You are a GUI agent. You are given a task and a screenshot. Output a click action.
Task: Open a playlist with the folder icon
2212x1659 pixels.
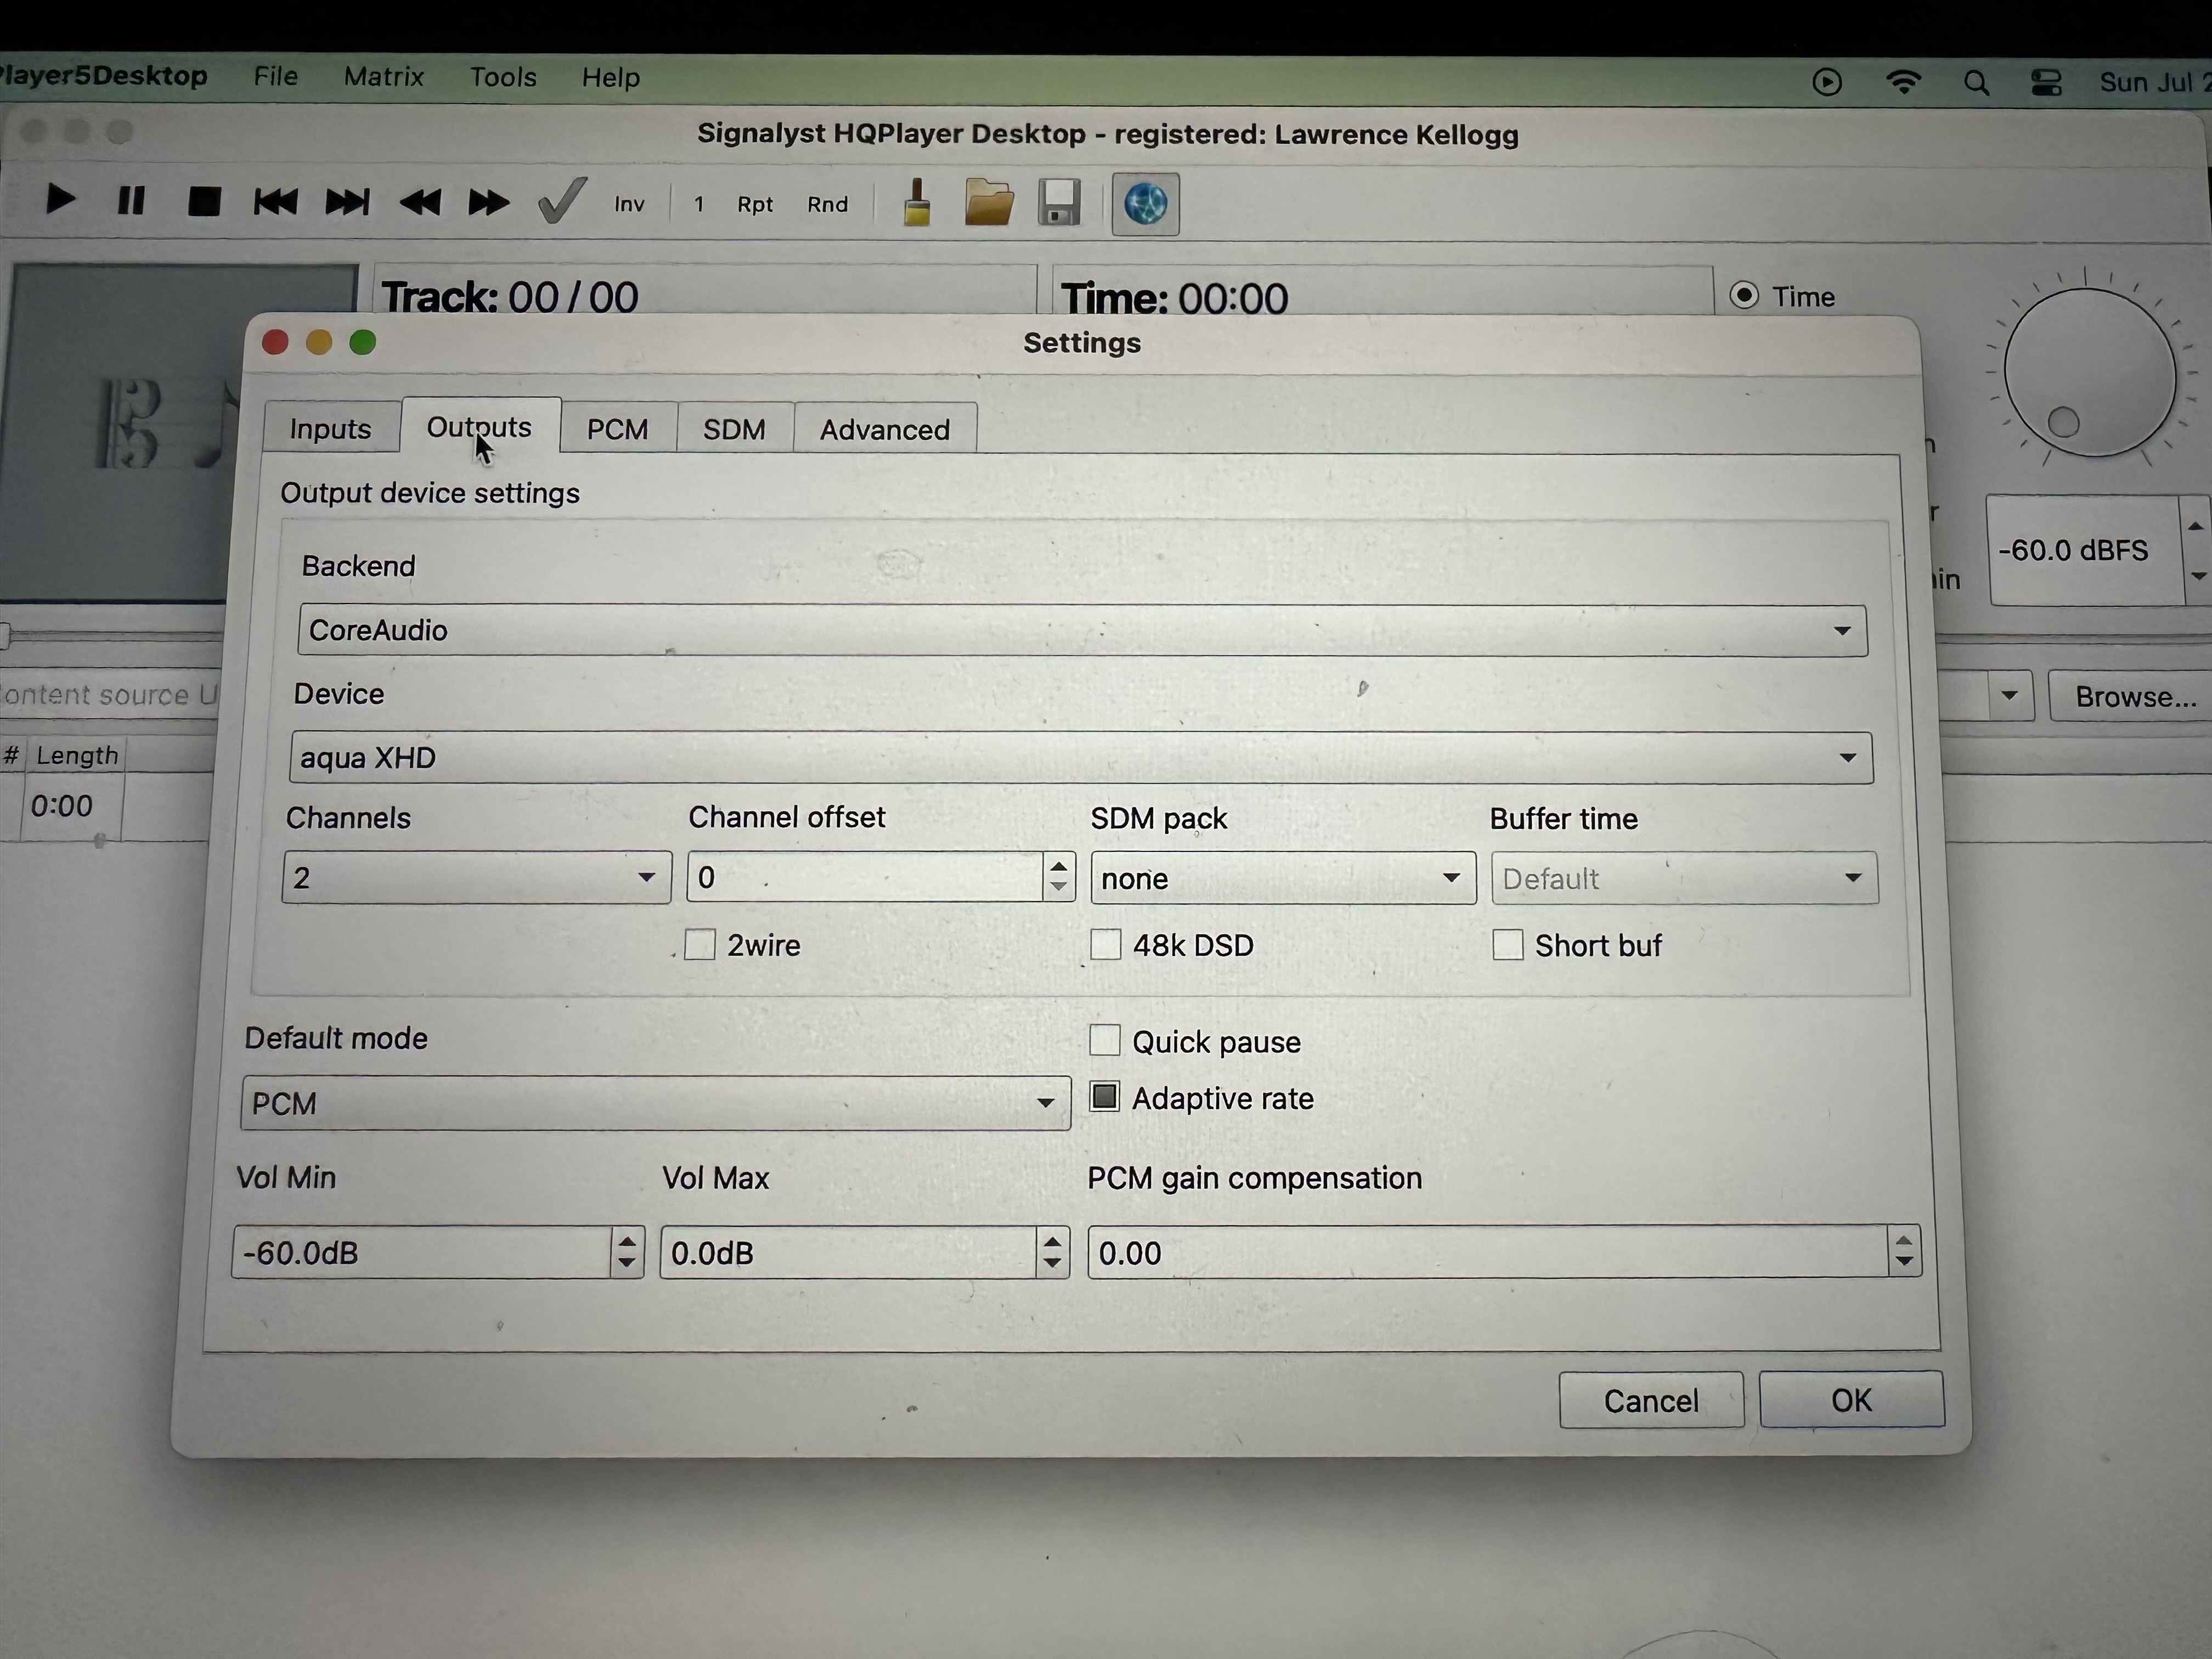click(x=989, y=203)
